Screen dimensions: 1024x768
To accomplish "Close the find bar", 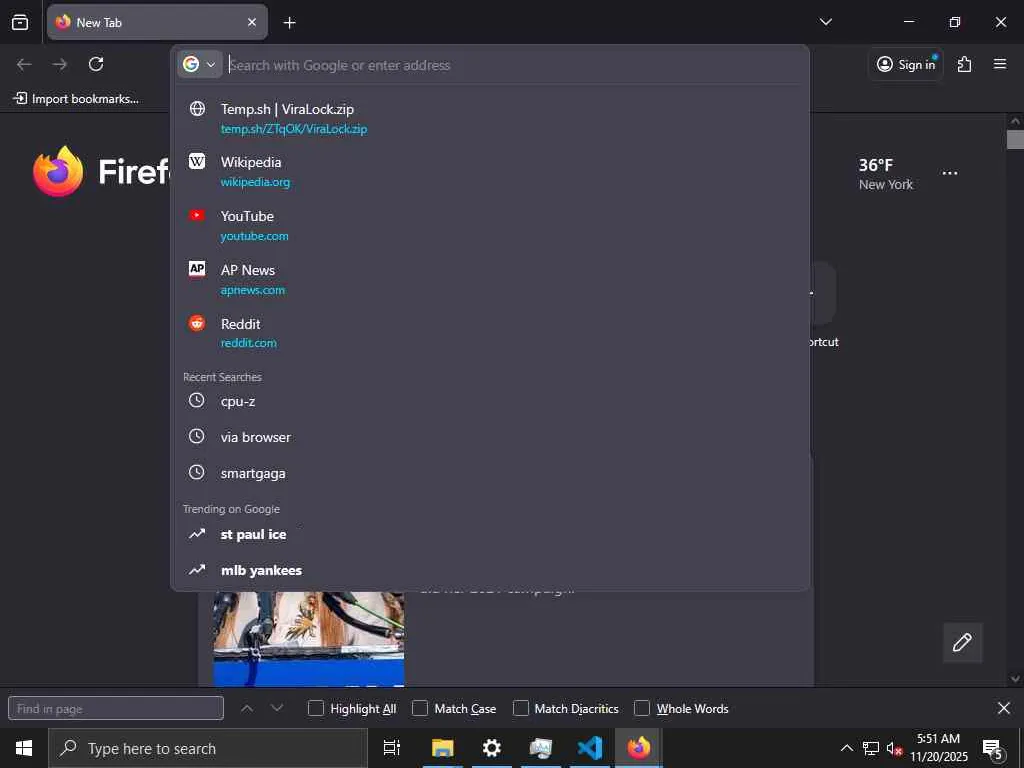I will click(1004, 708).
